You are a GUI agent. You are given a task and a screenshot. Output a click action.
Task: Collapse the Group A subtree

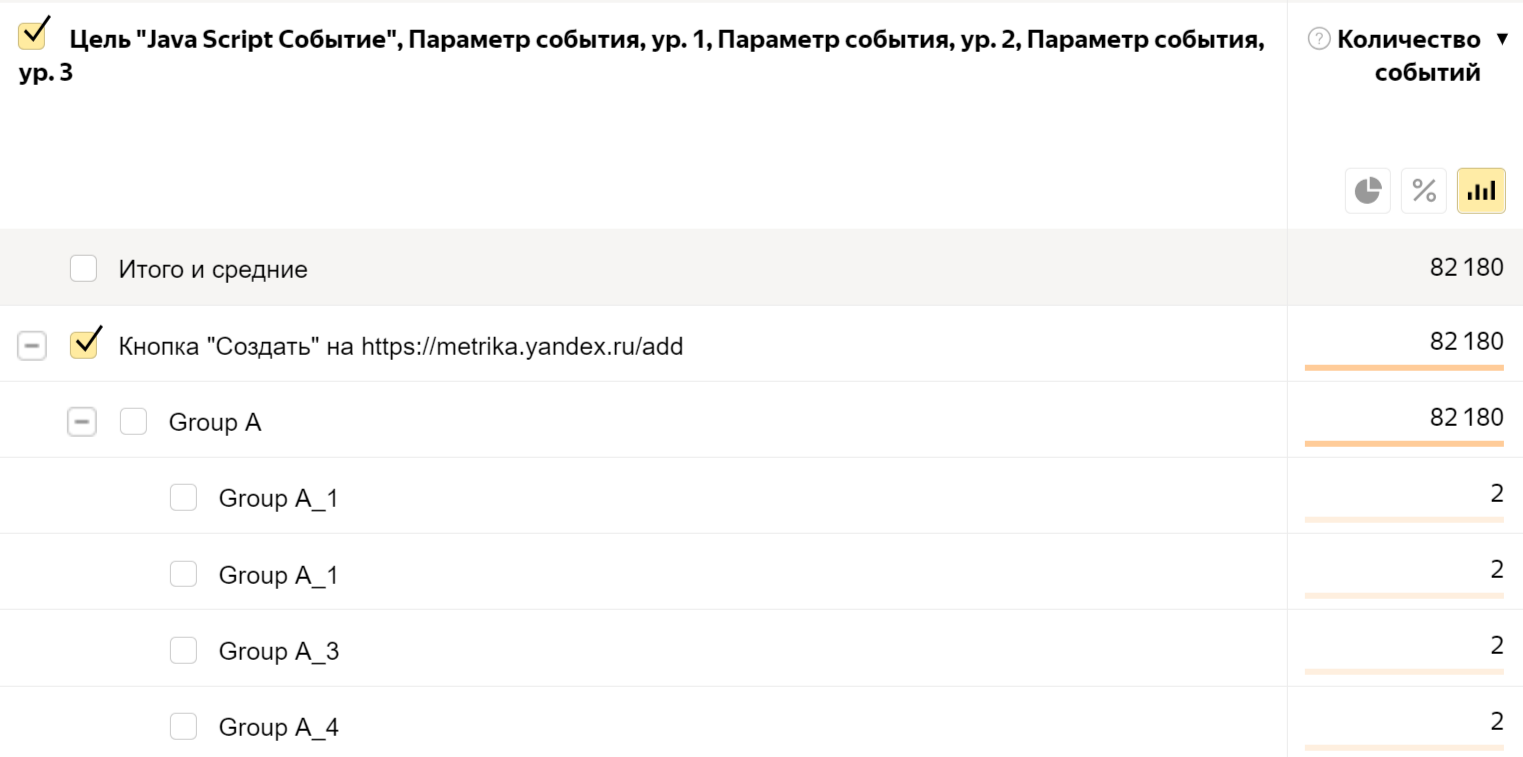pos(82,422)
